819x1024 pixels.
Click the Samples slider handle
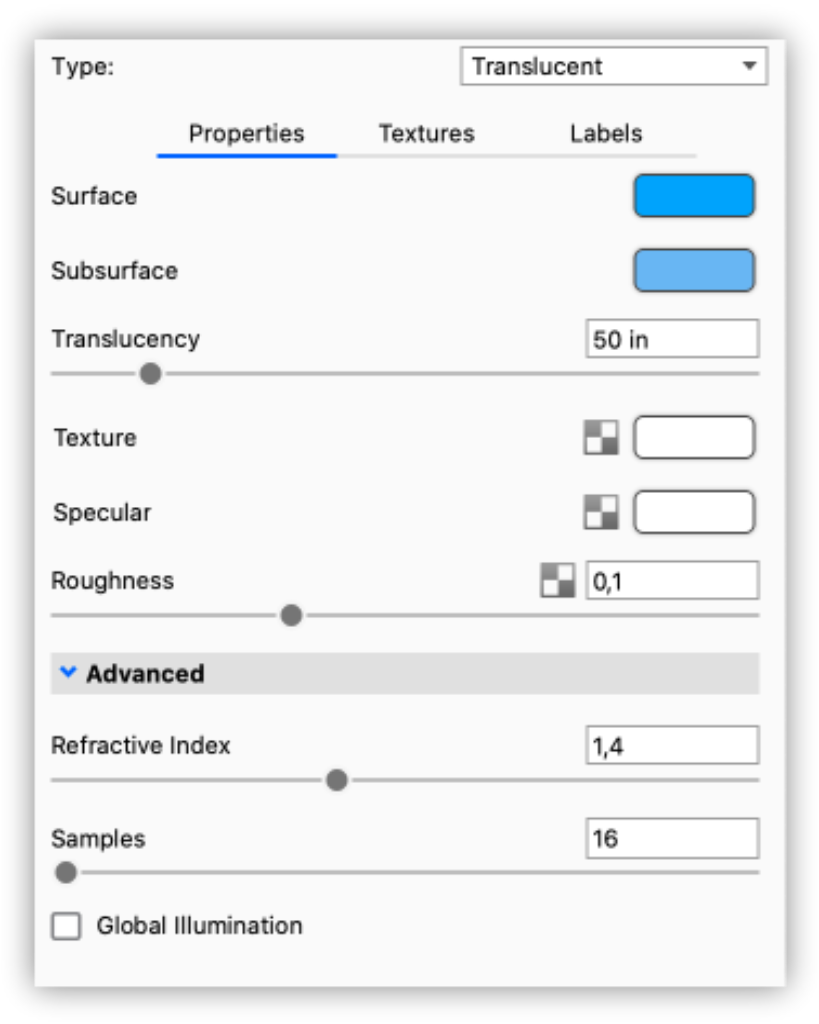(x=66, y=873)
